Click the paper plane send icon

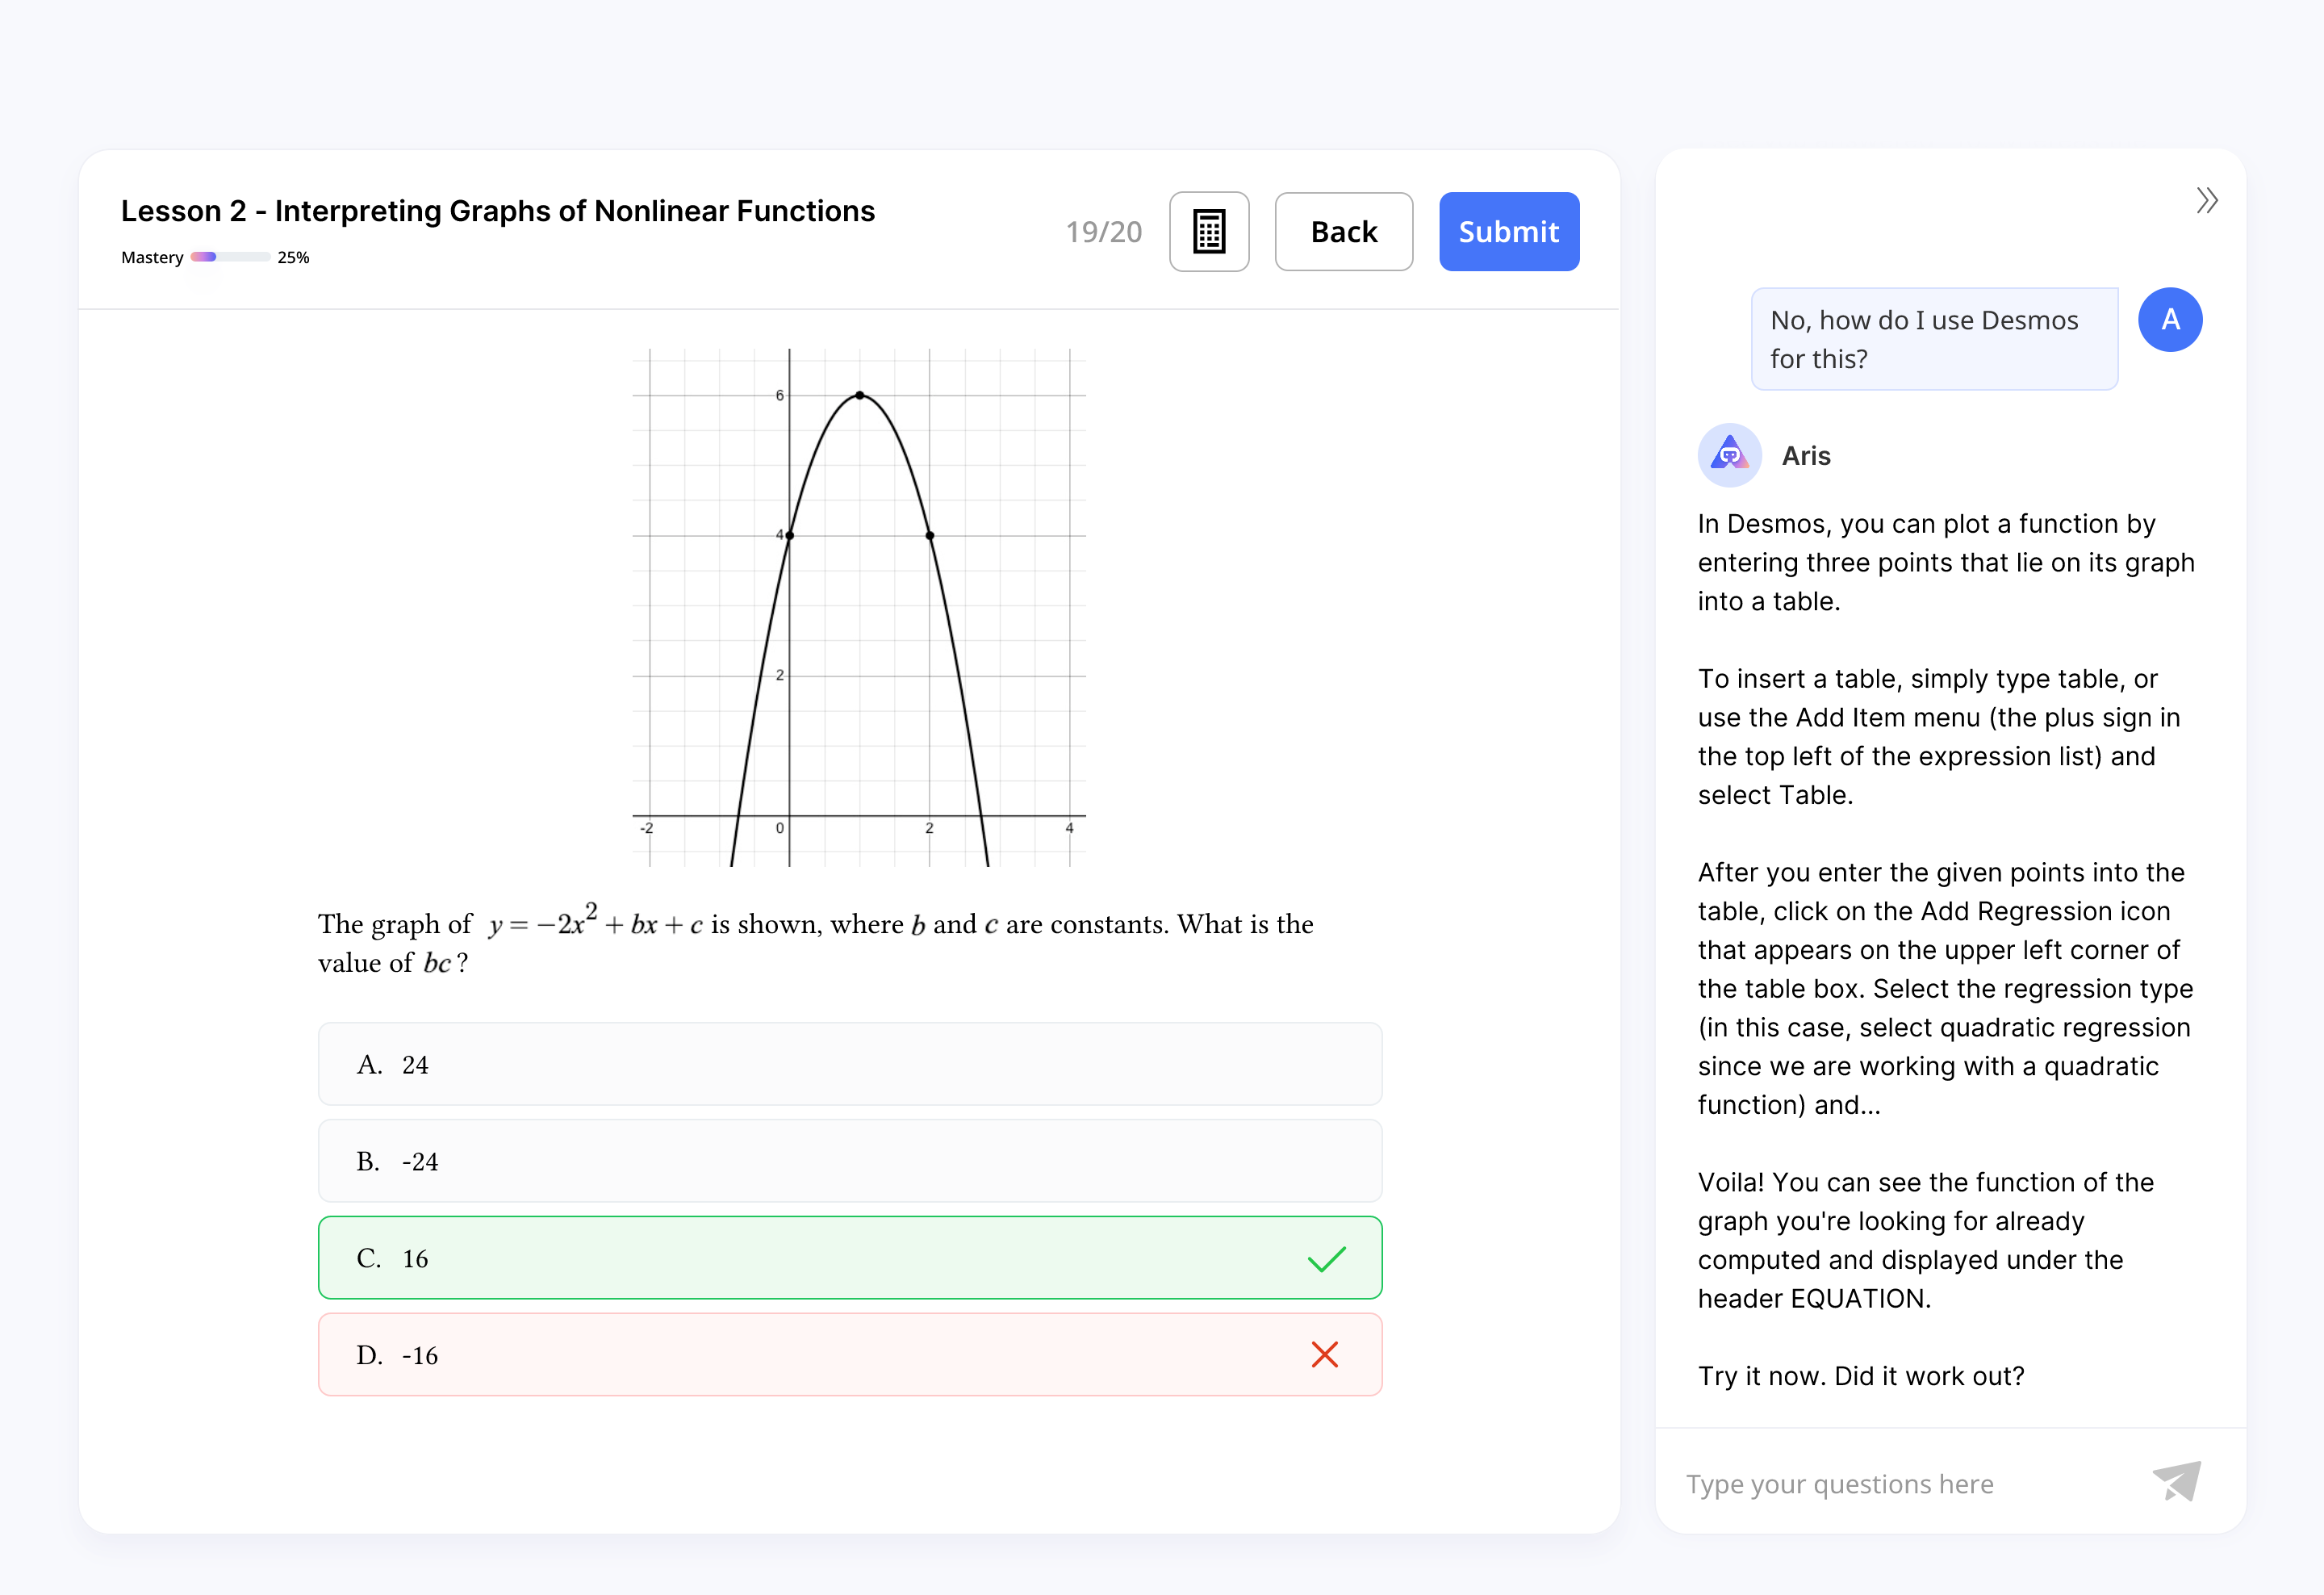2176,1481
